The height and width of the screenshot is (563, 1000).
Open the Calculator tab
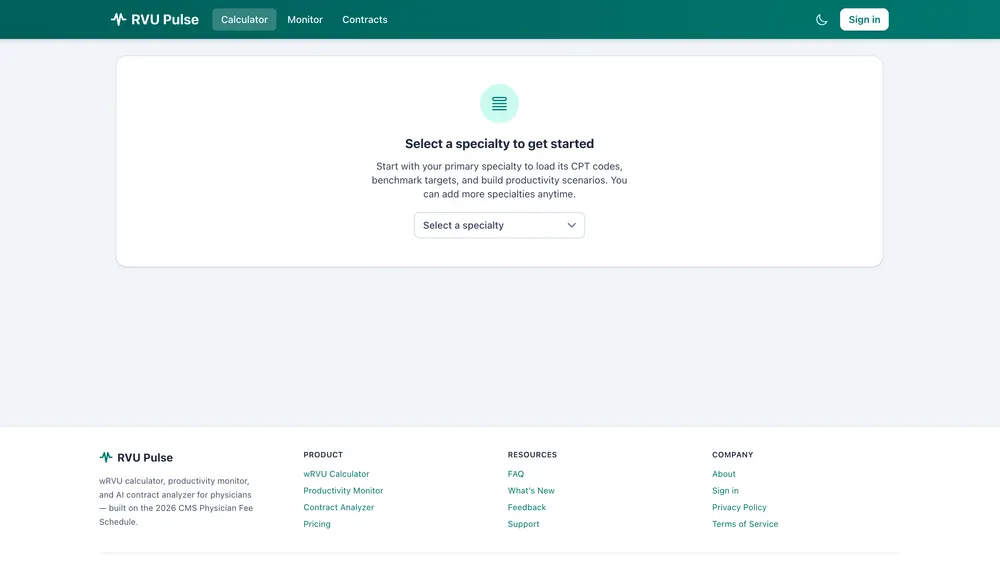[244, 20]
